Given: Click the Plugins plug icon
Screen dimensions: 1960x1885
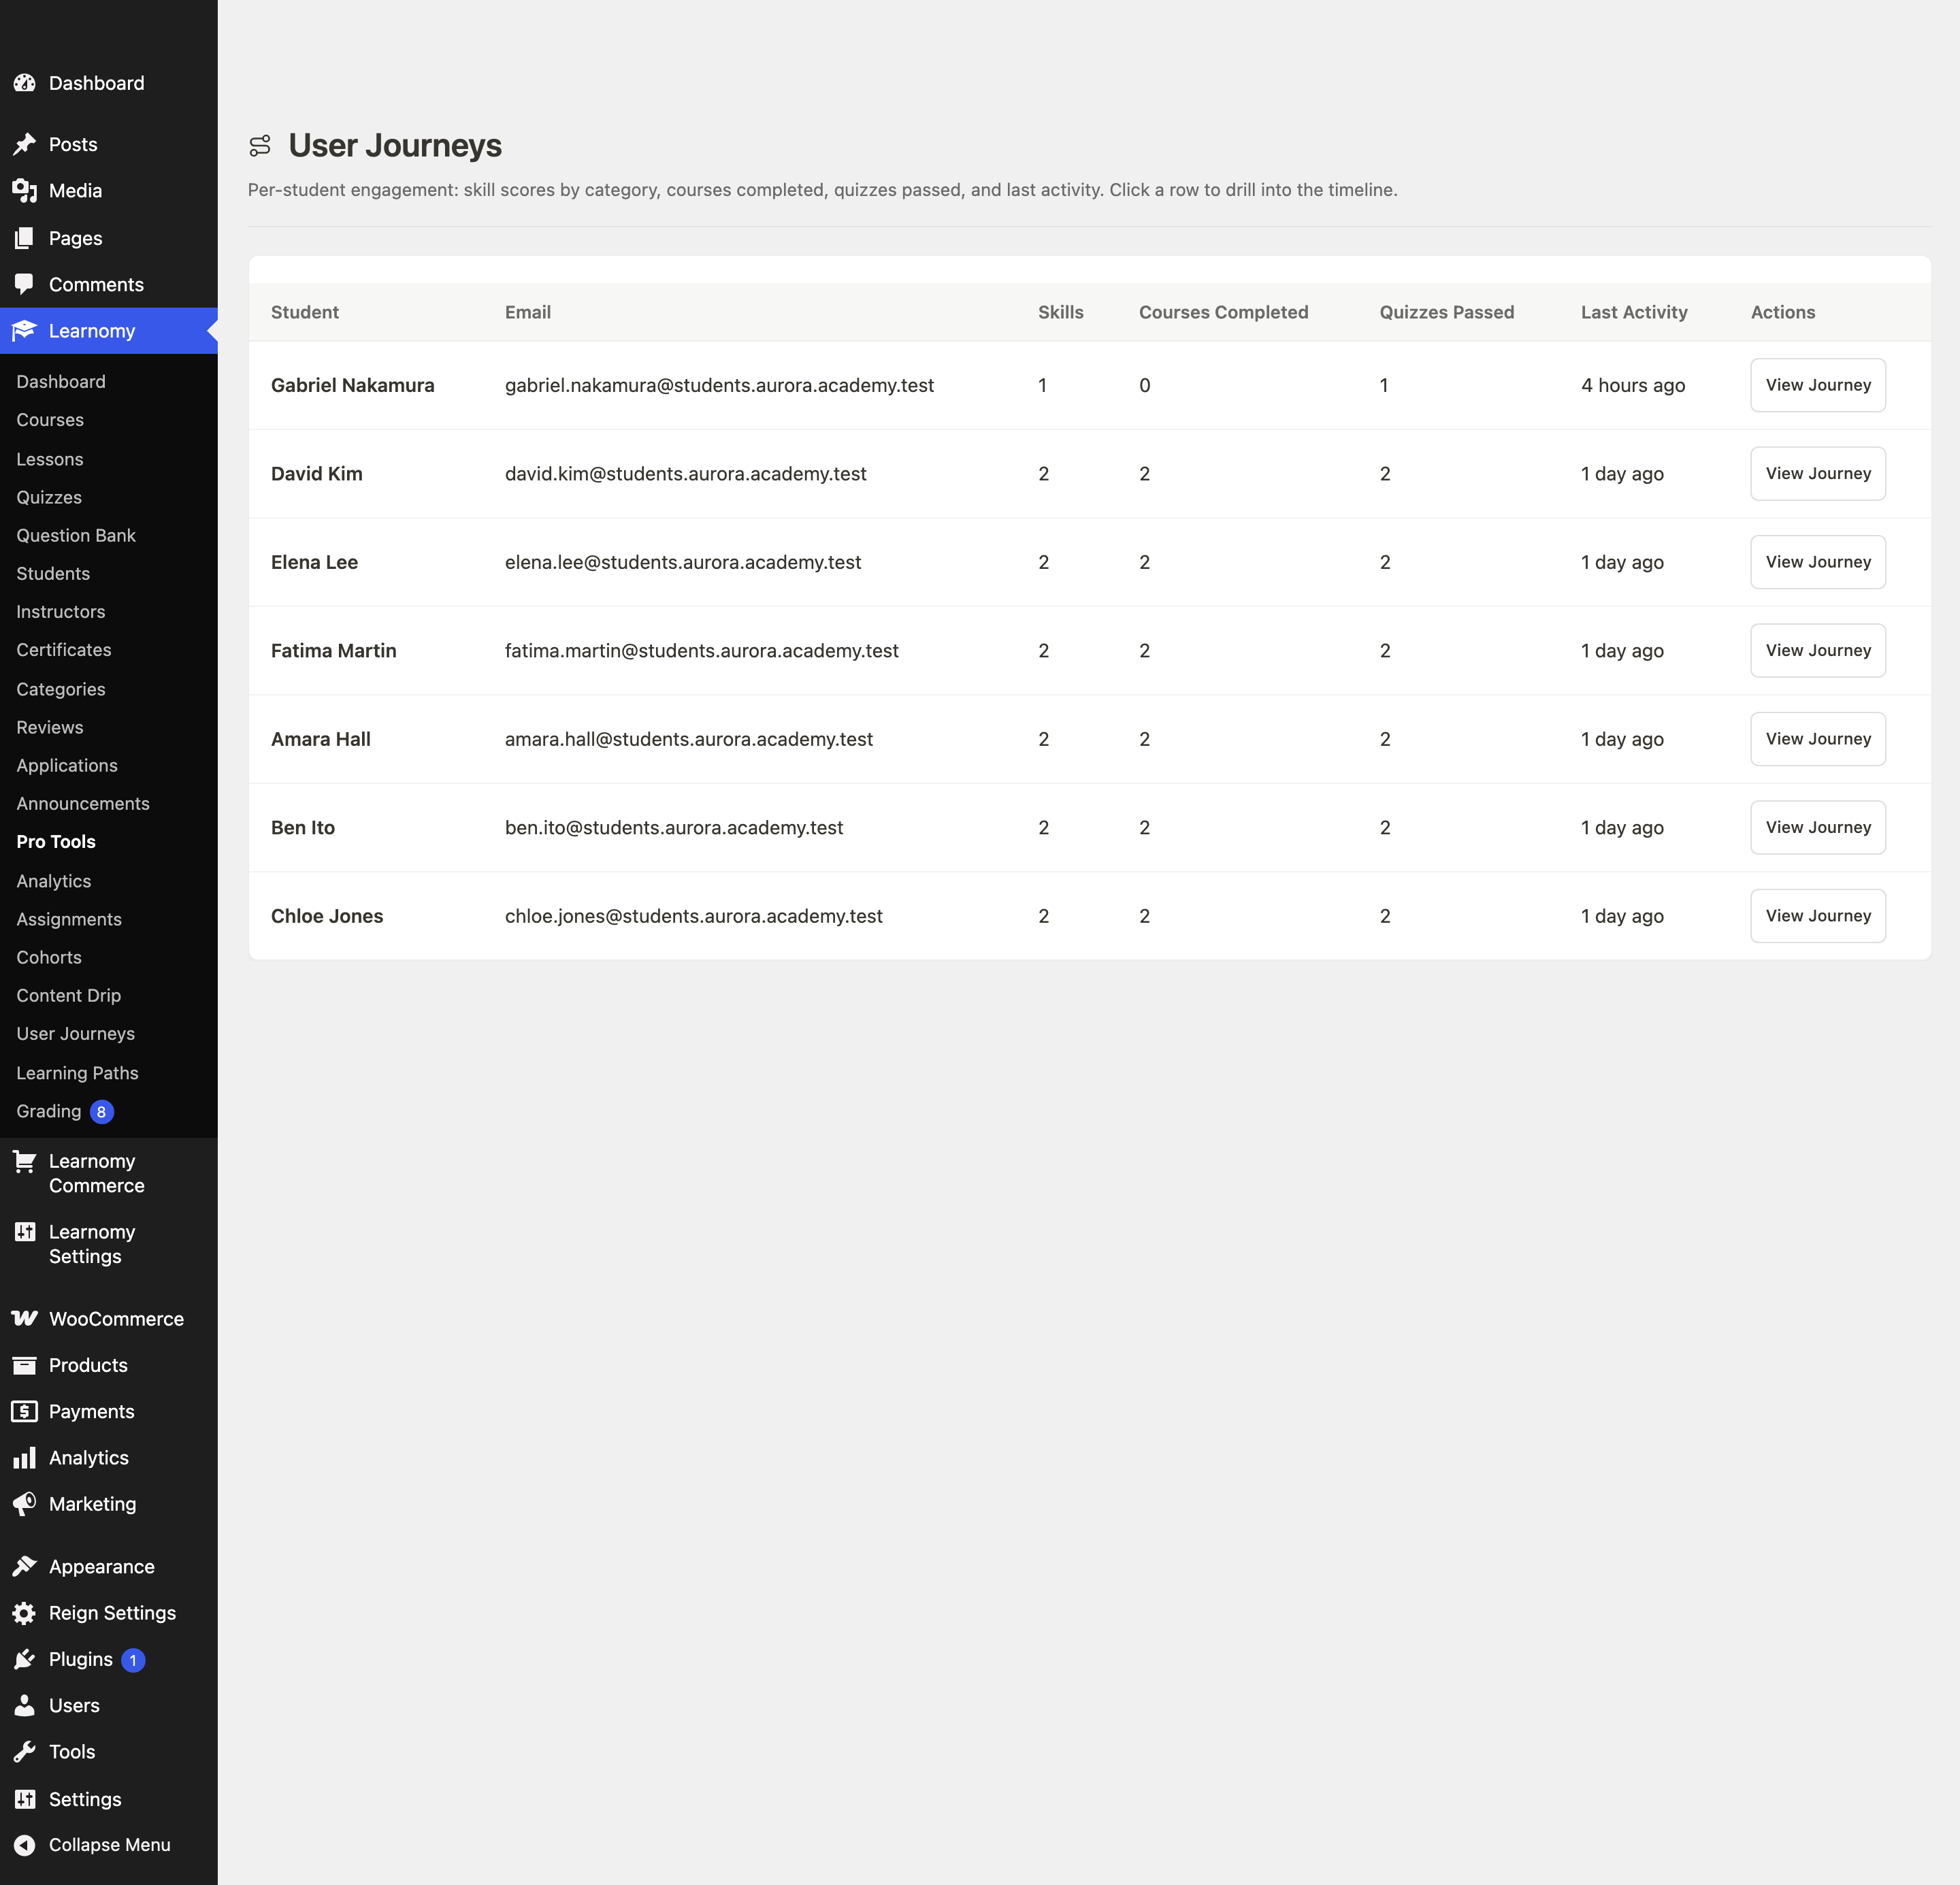Looking at the screenshot, I should 25,1659.
